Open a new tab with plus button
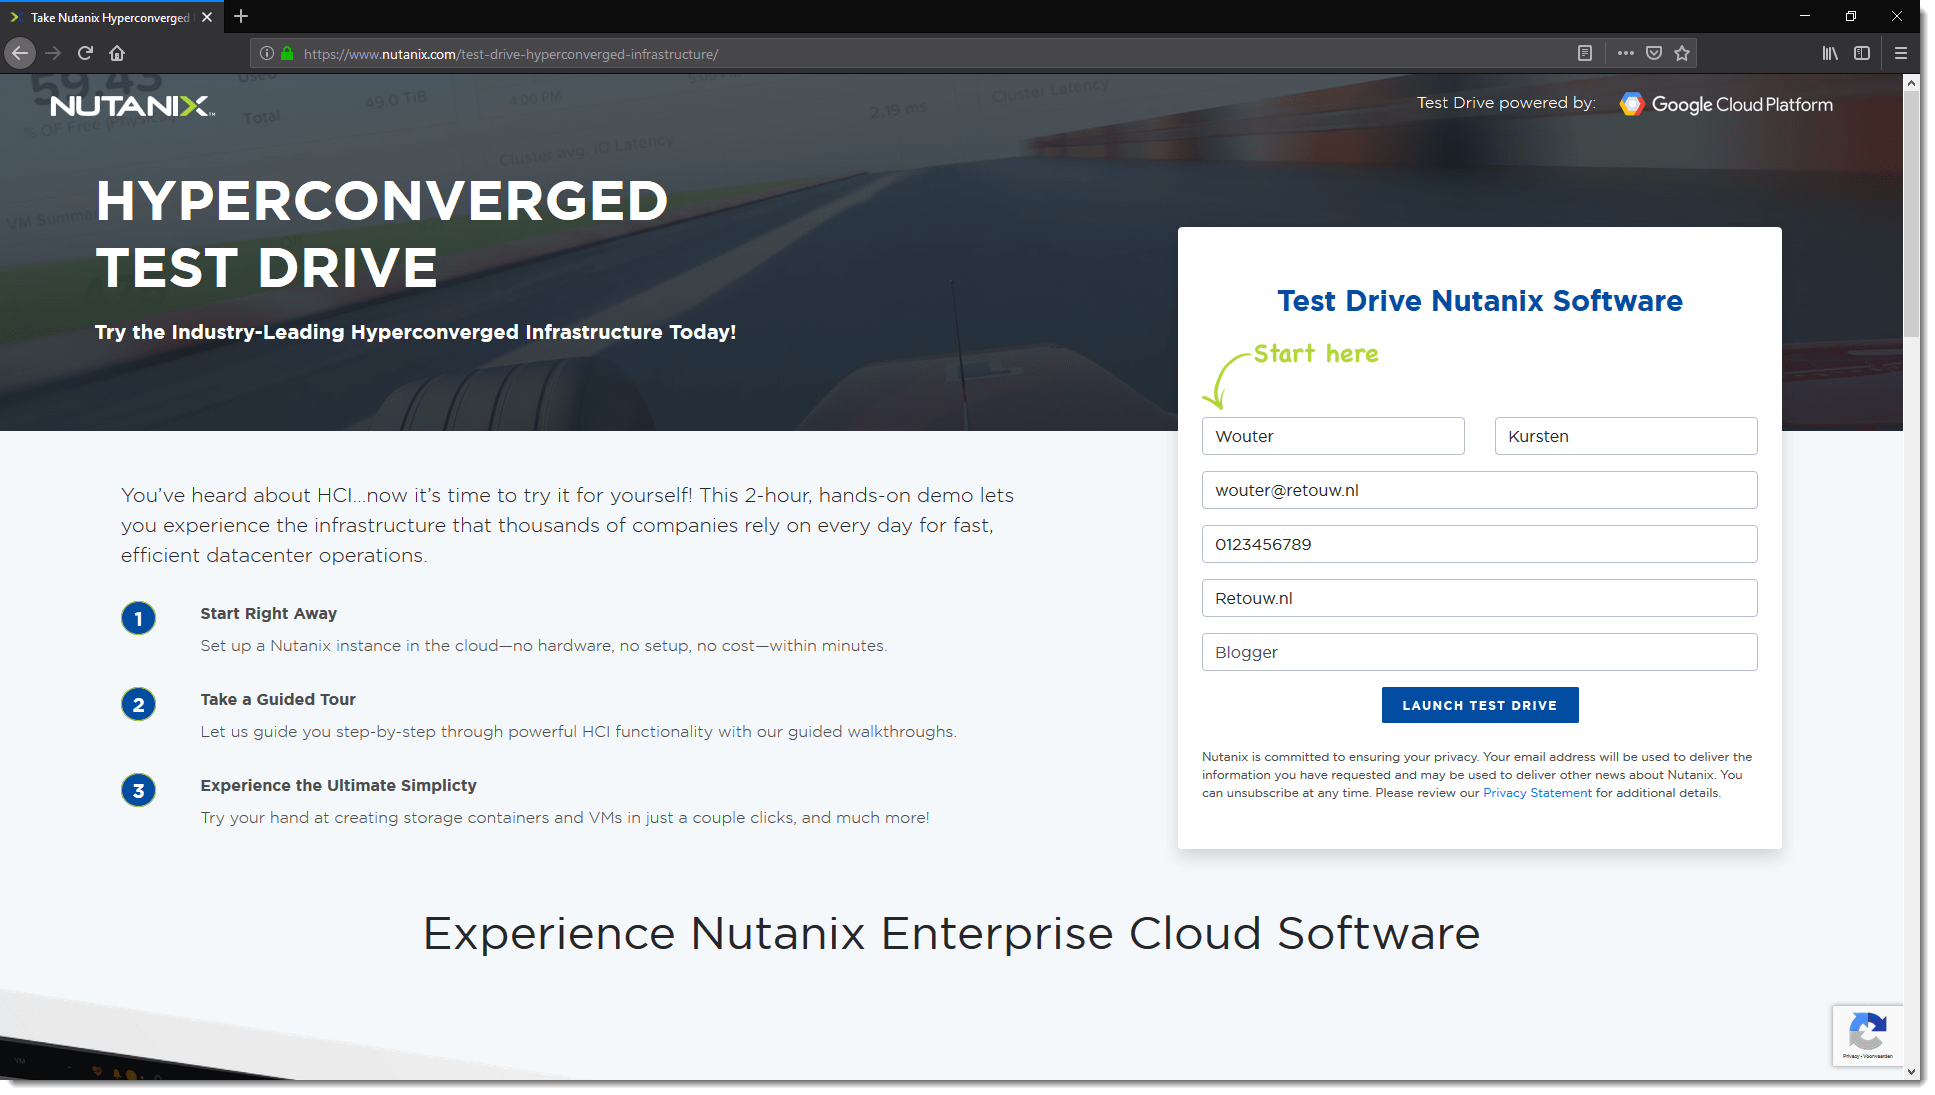1935x1095 pixels. (x=241, y=16)
